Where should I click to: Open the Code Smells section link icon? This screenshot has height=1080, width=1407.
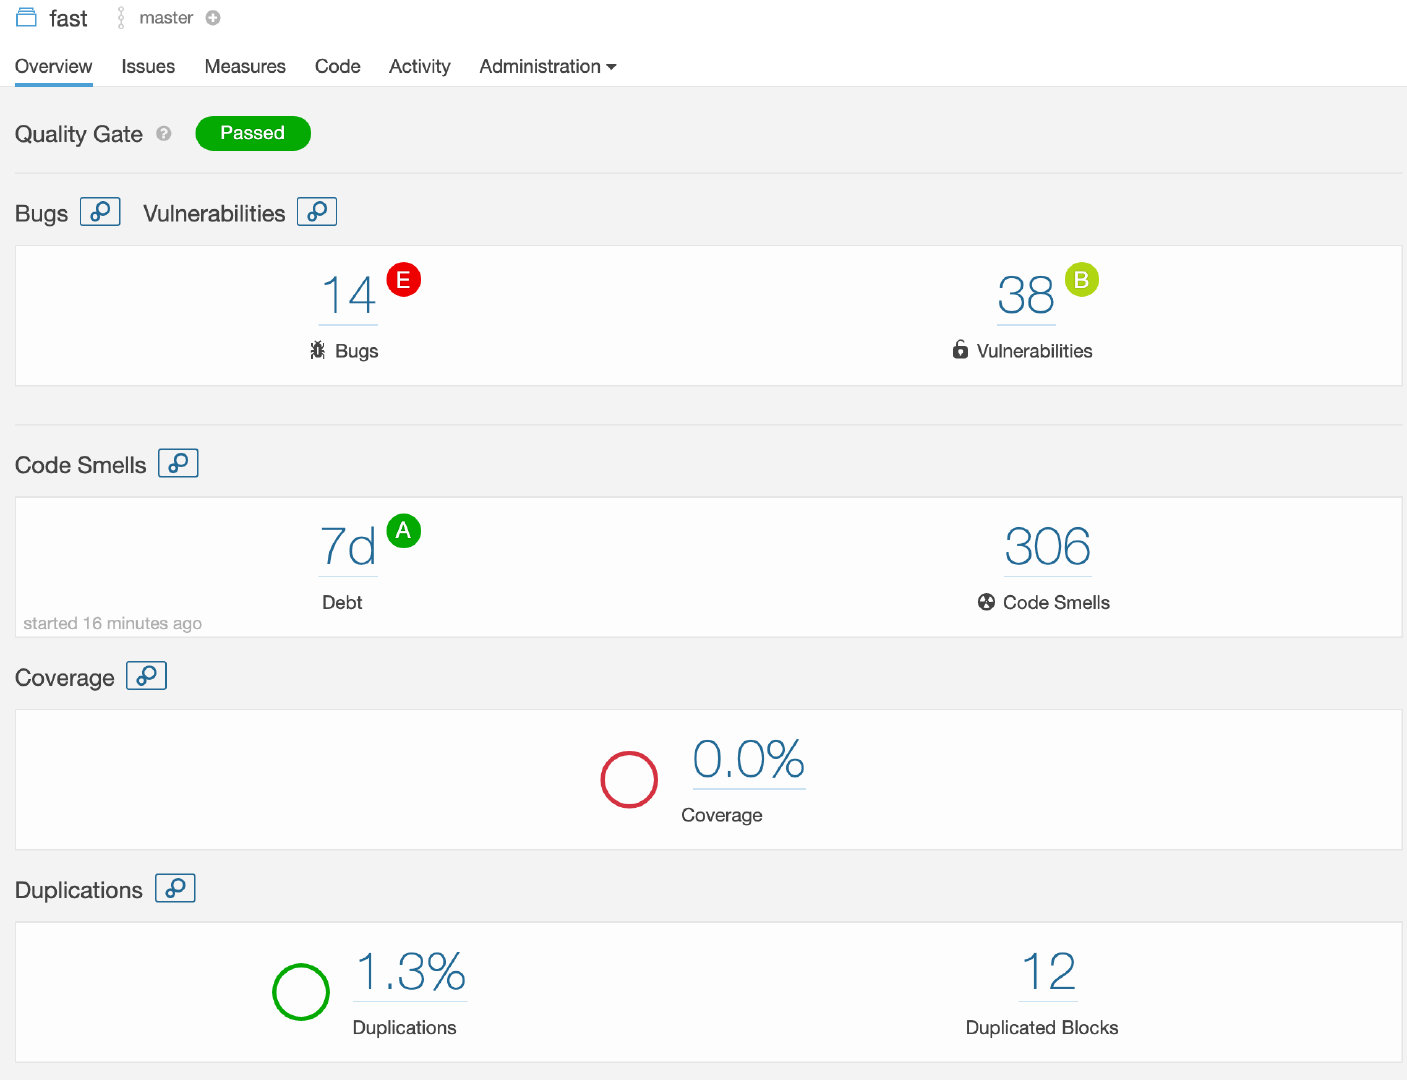(178, 464)
